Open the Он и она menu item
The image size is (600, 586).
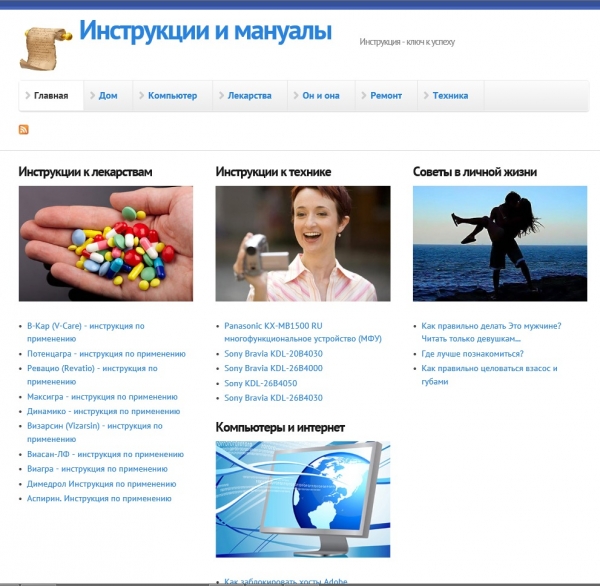coord(320,96)
